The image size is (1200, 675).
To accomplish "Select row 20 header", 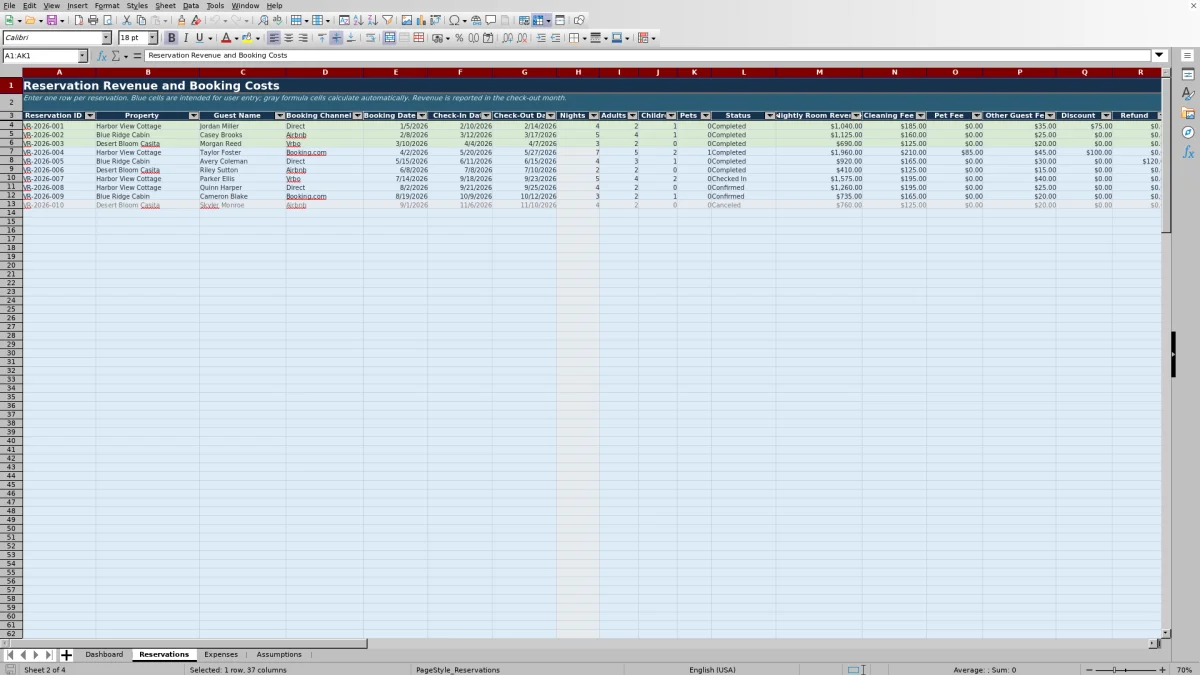I will coord(11,265).
